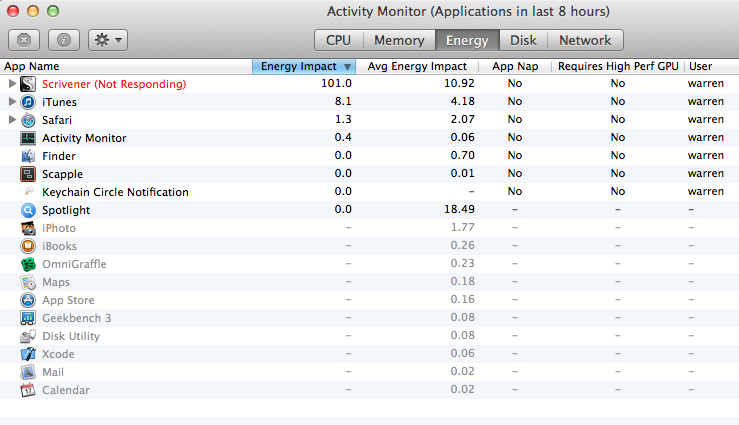
Task: Expand the iTunes process list
Action: (x=12, y=102)
